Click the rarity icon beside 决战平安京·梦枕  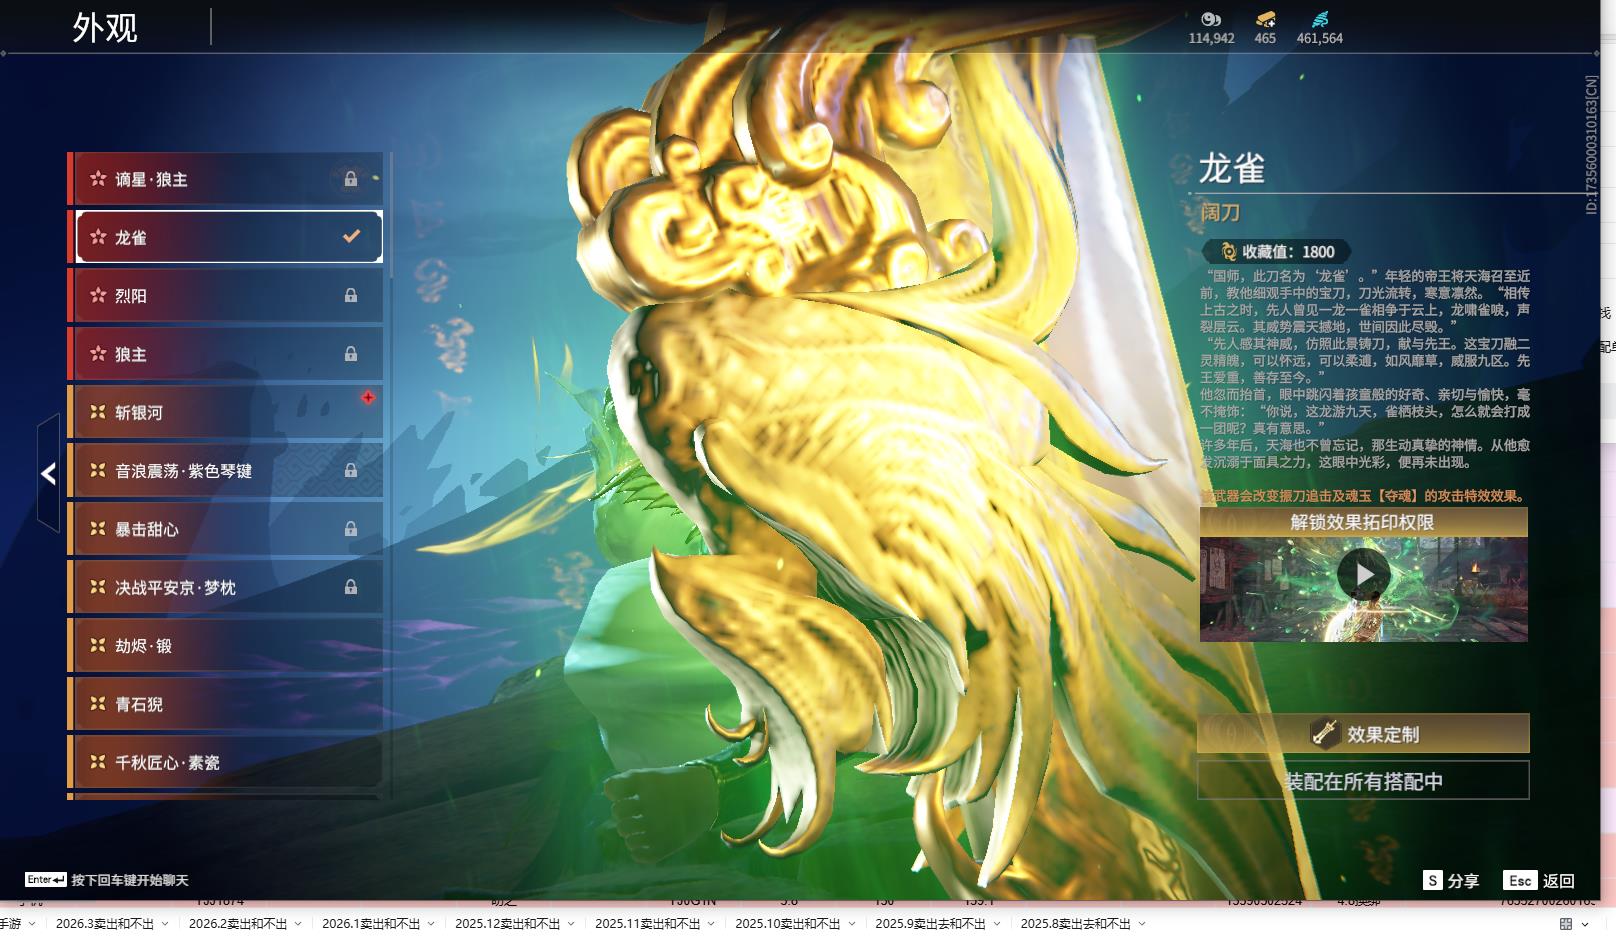pos(98,587)
